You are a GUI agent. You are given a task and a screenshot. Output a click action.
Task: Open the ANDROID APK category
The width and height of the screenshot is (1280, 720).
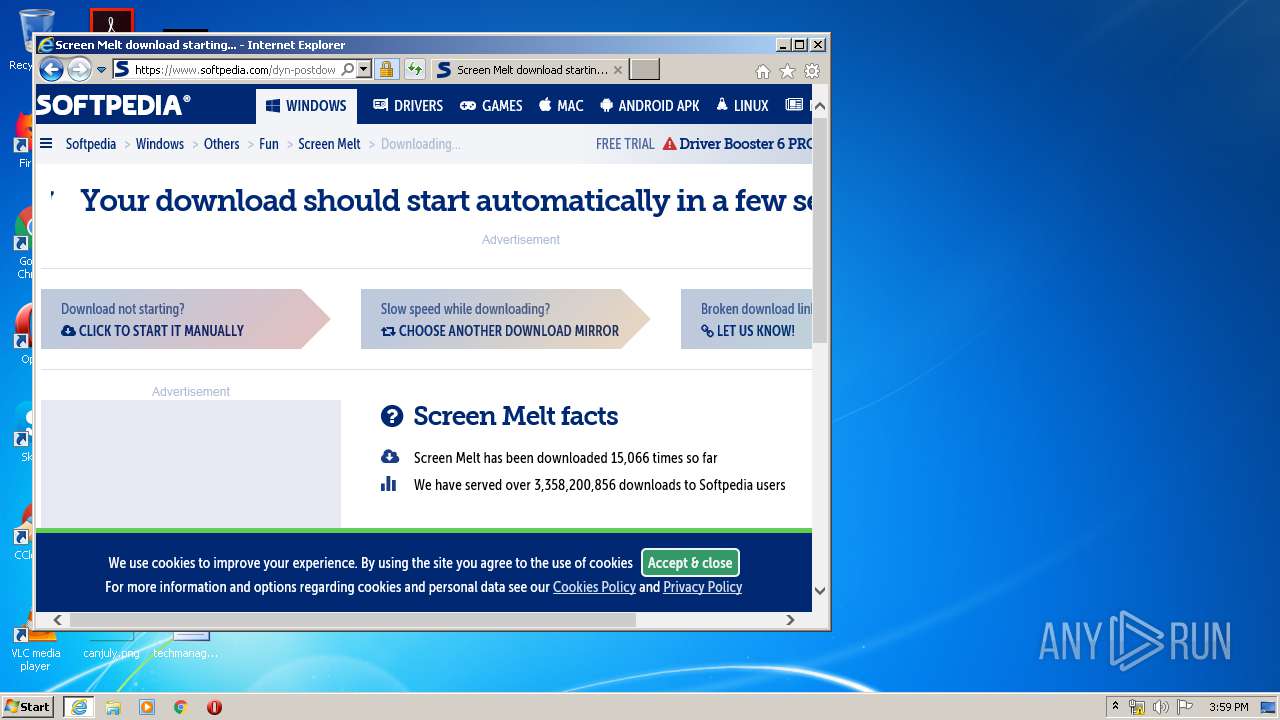click(650, 106)
